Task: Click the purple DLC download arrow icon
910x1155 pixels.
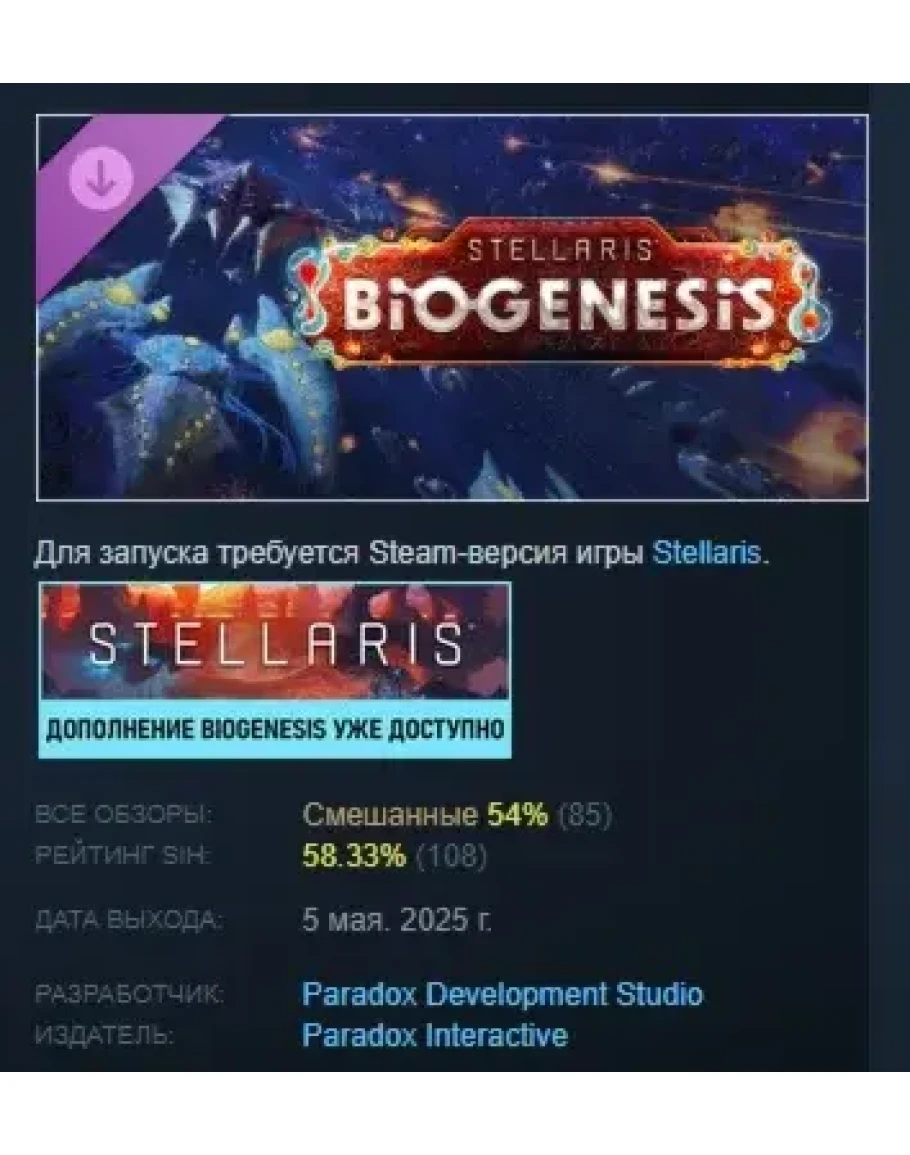Action: coord(100,179)
